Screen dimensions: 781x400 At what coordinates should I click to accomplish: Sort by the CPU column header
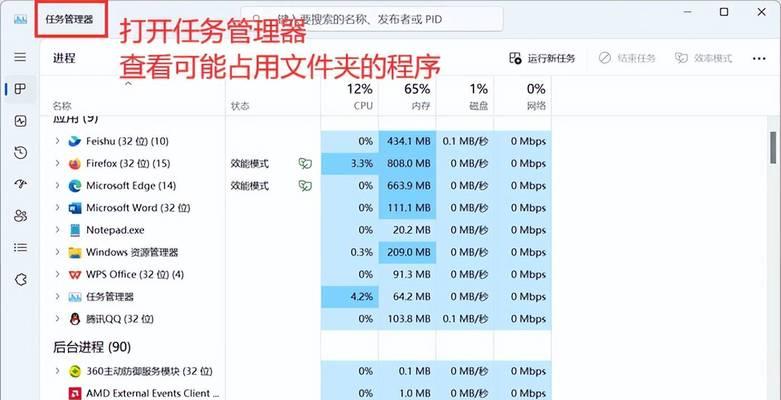tap(349, 97)
